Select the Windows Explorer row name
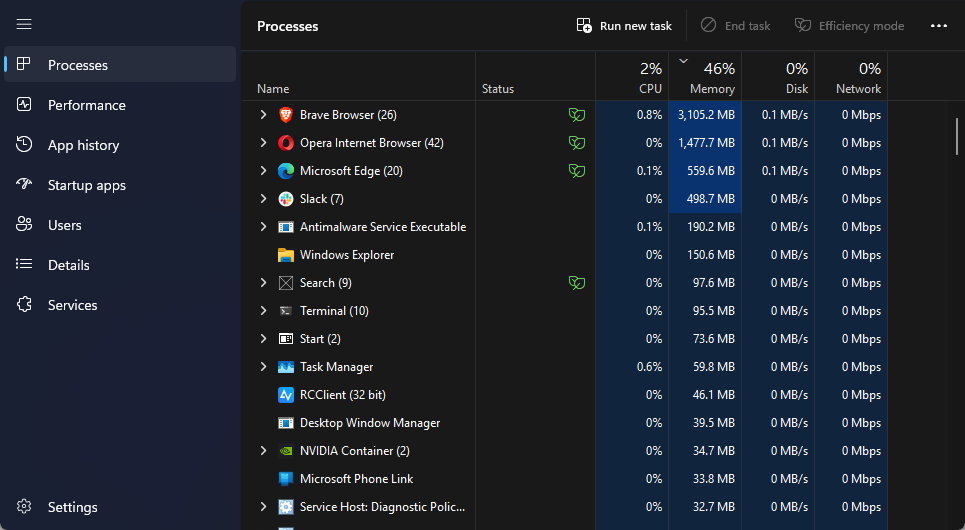 point(346,255)
